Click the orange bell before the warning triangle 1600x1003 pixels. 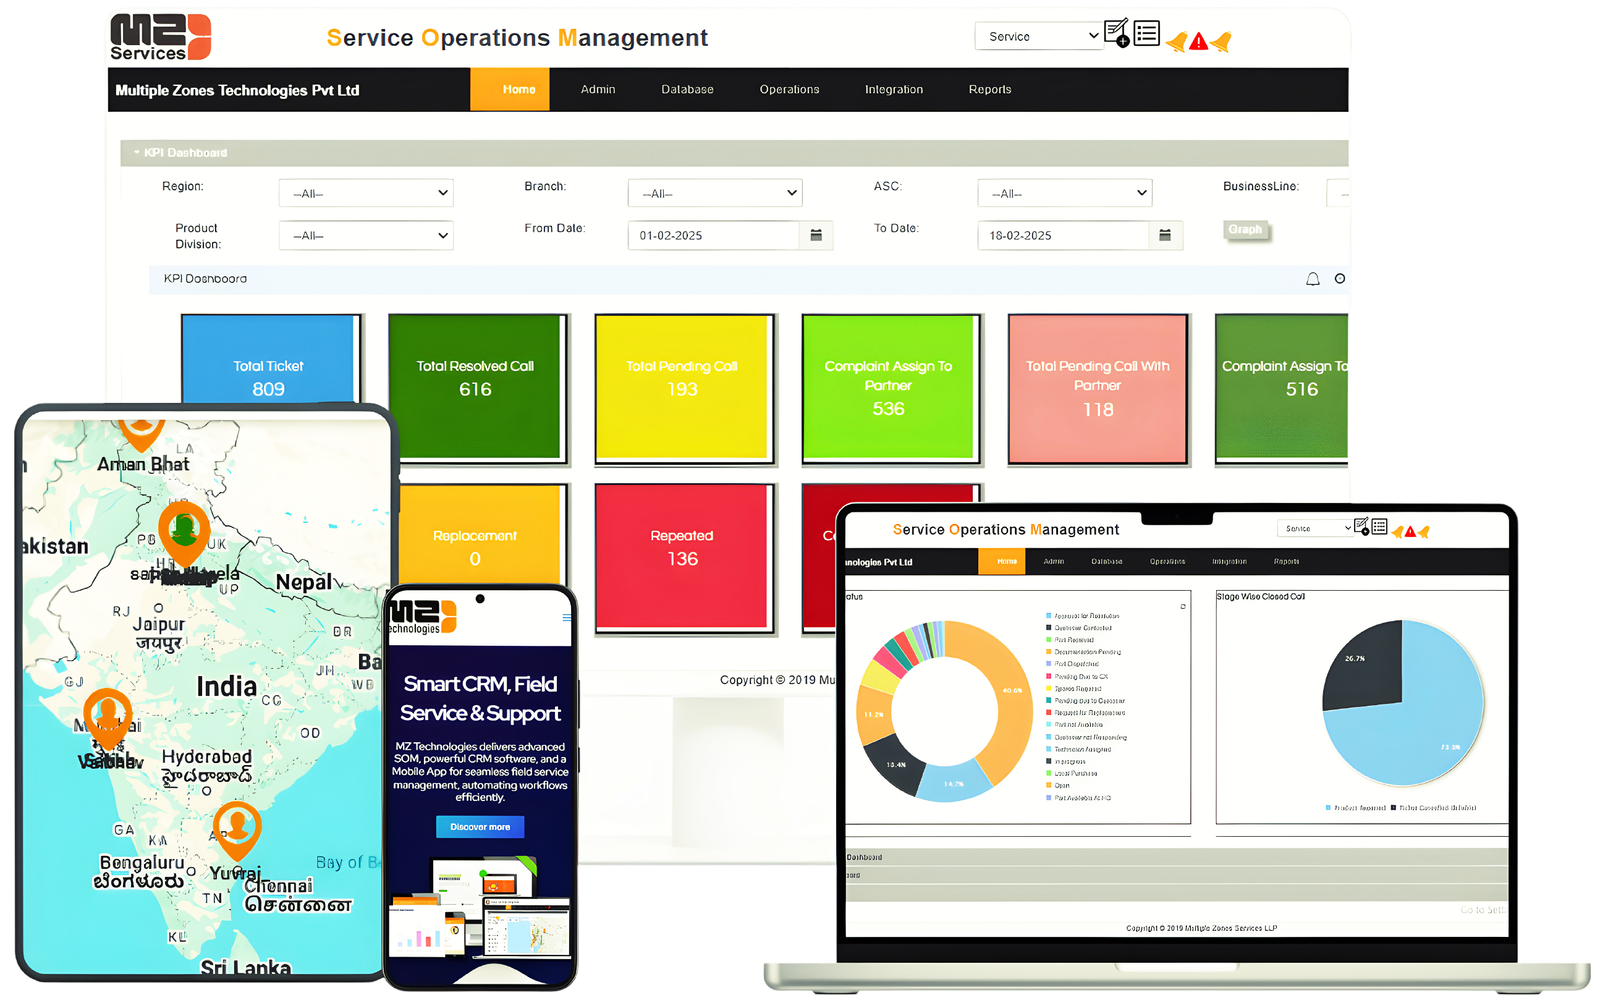tap(1177, 42)
